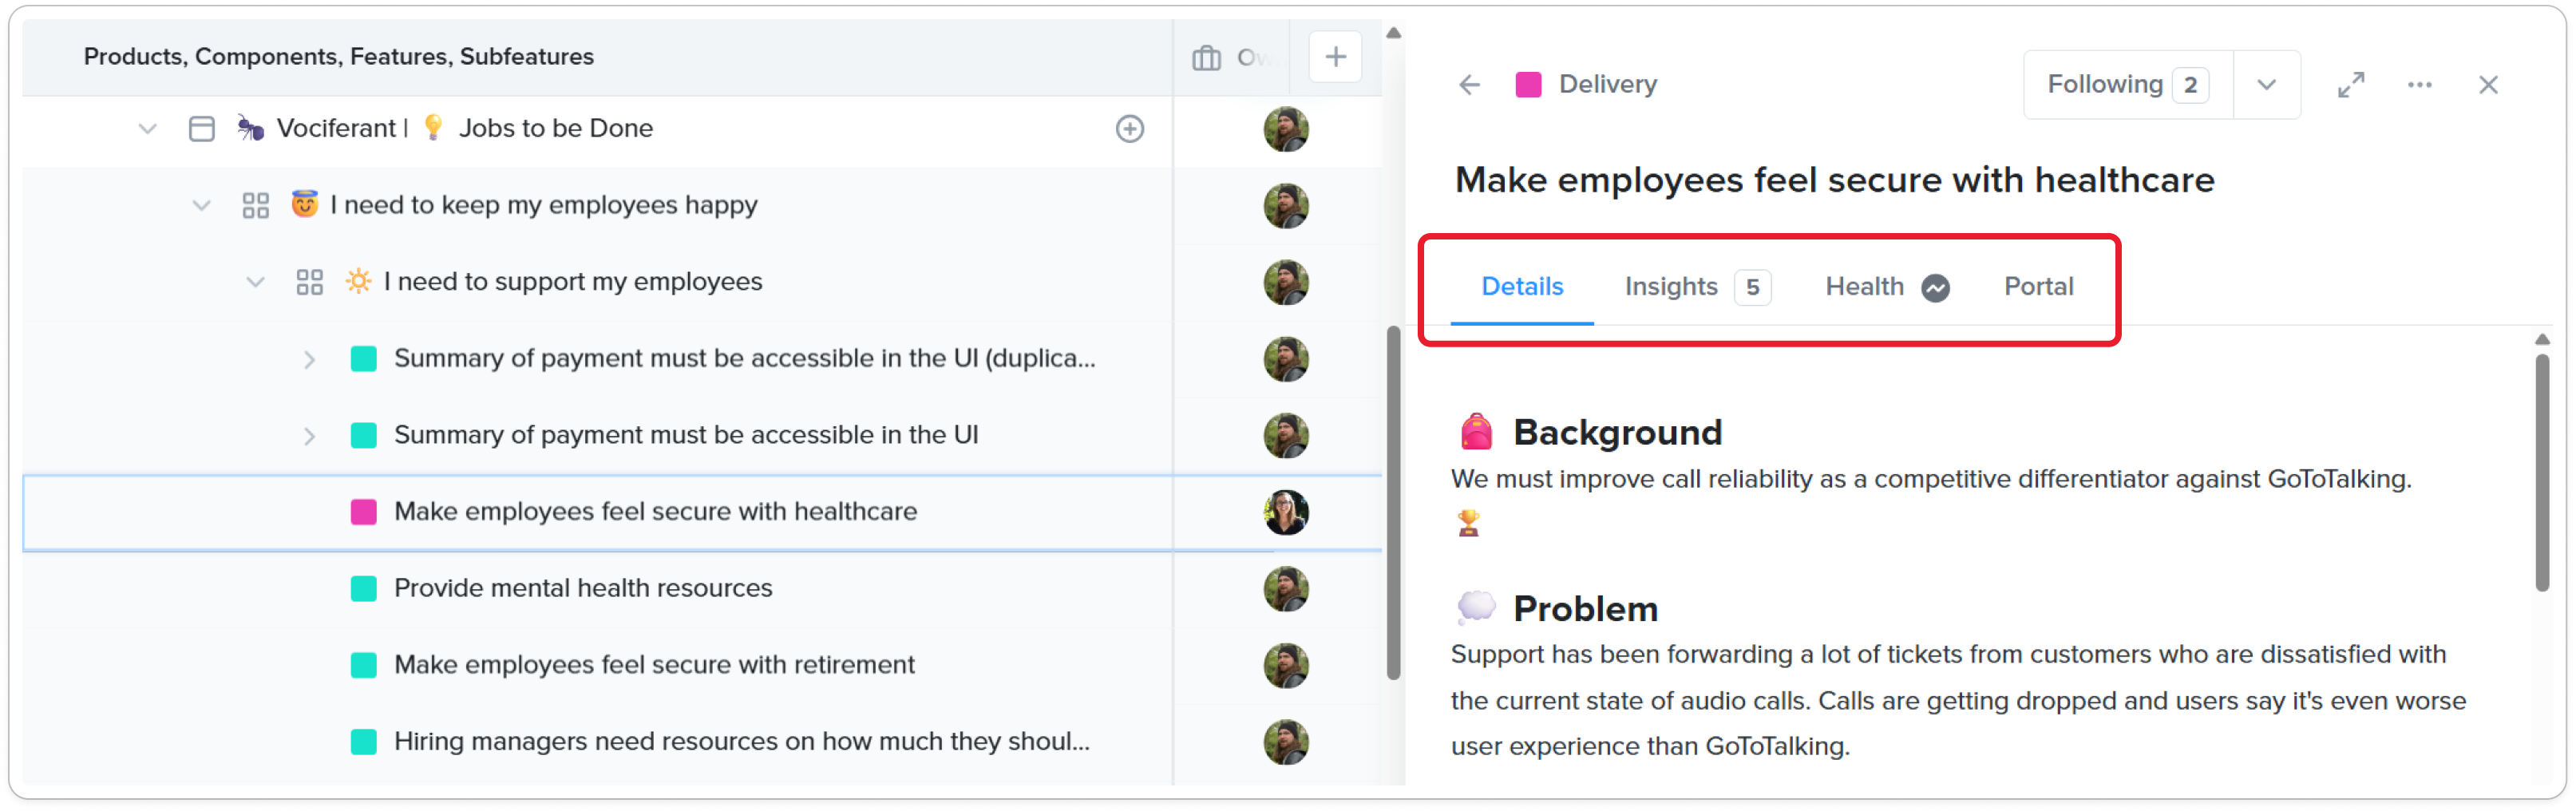Image resolution: width=2576 pixels, height=811 pixels.
Task: Click the owner column briefcase icon
Action: [x=1206, y=58]
